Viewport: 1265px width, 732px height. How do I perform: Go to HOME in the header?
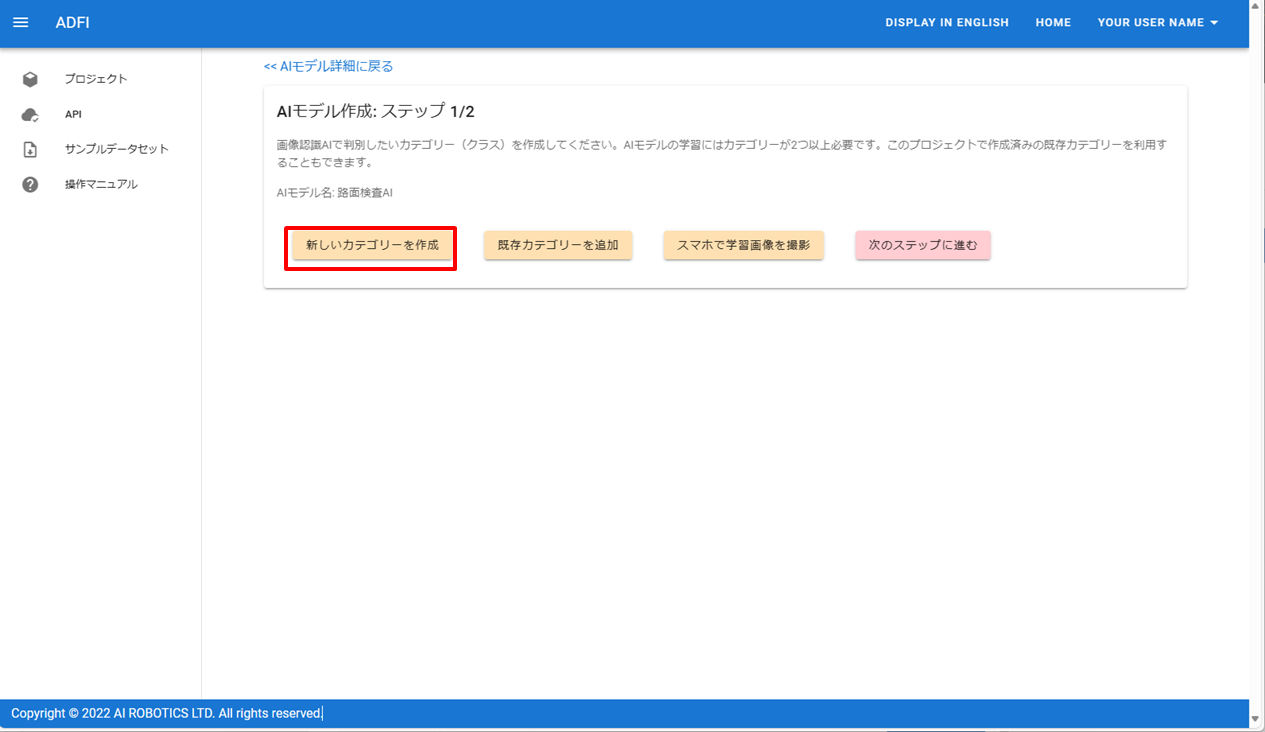click(1053, 22)
